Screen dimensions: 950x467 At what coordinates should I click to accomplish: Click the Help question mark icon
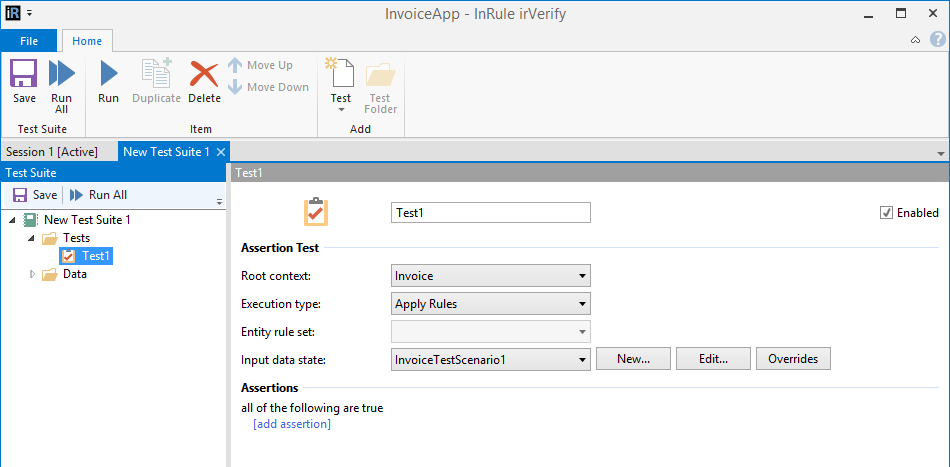(x=937, y=40)
